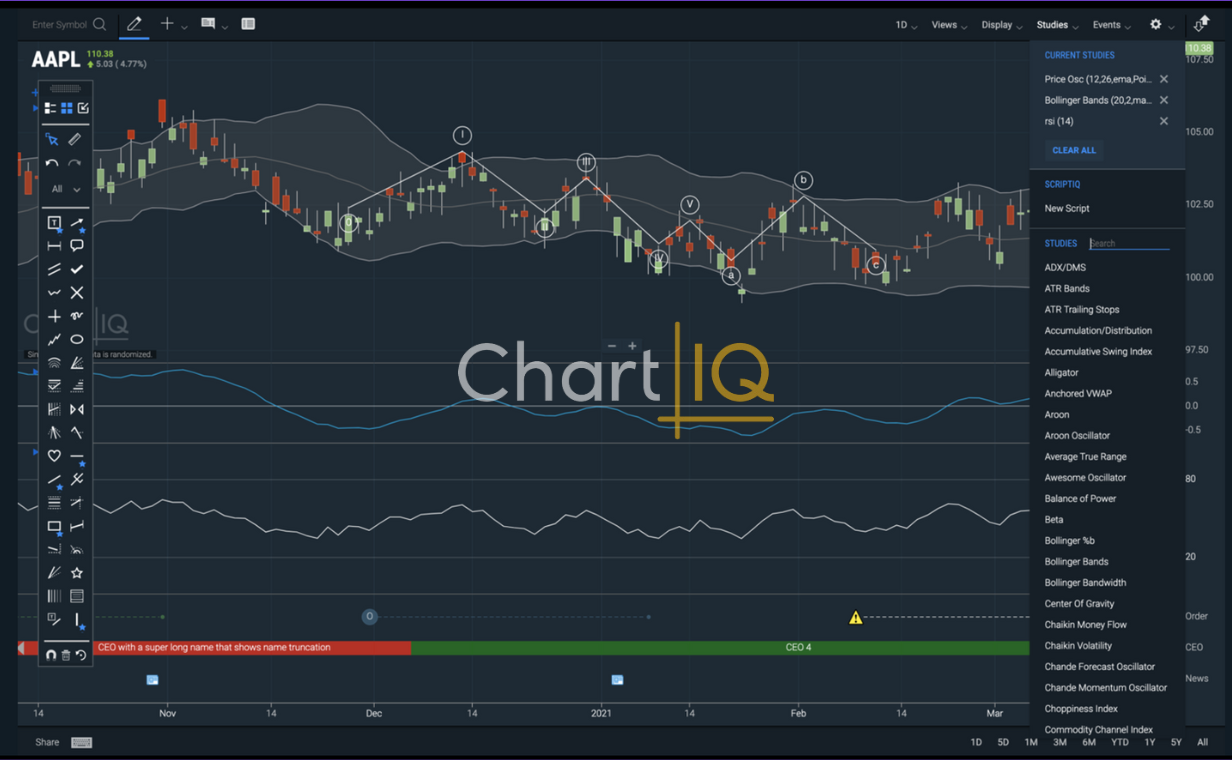The width and height of the screenshot is (1232, 760).
Task: Toggle the info tooltip icon in top bar
Action: [208, 23]
